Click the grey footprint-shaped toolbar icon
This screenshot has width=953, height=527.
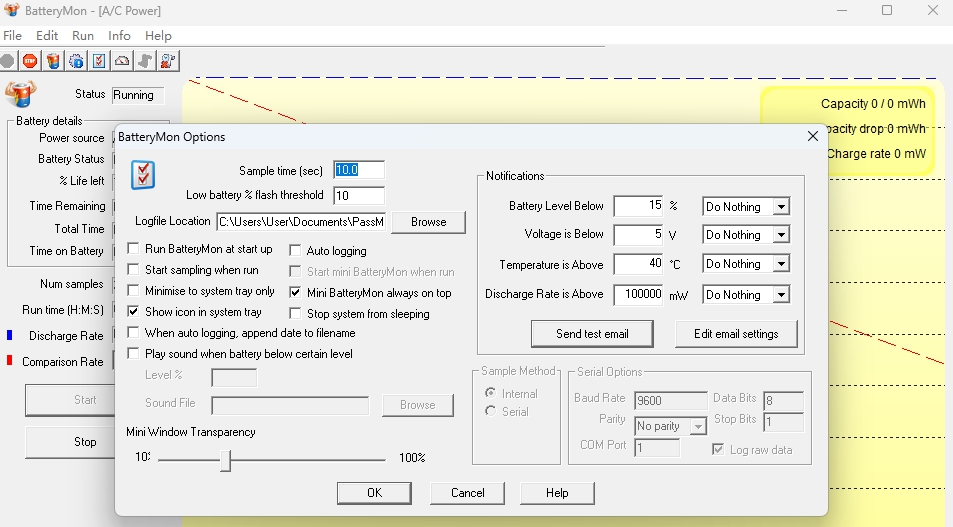145,61
